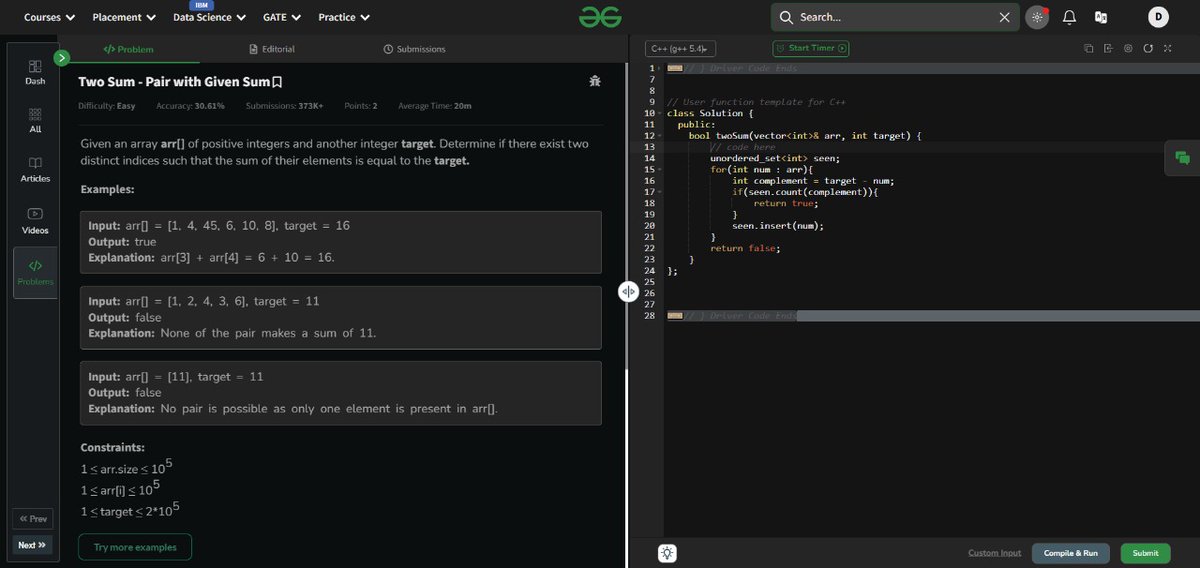Screen dimensions: 1200x568
Task: Click the folded driver code marker at line 28
Action: 675,316
